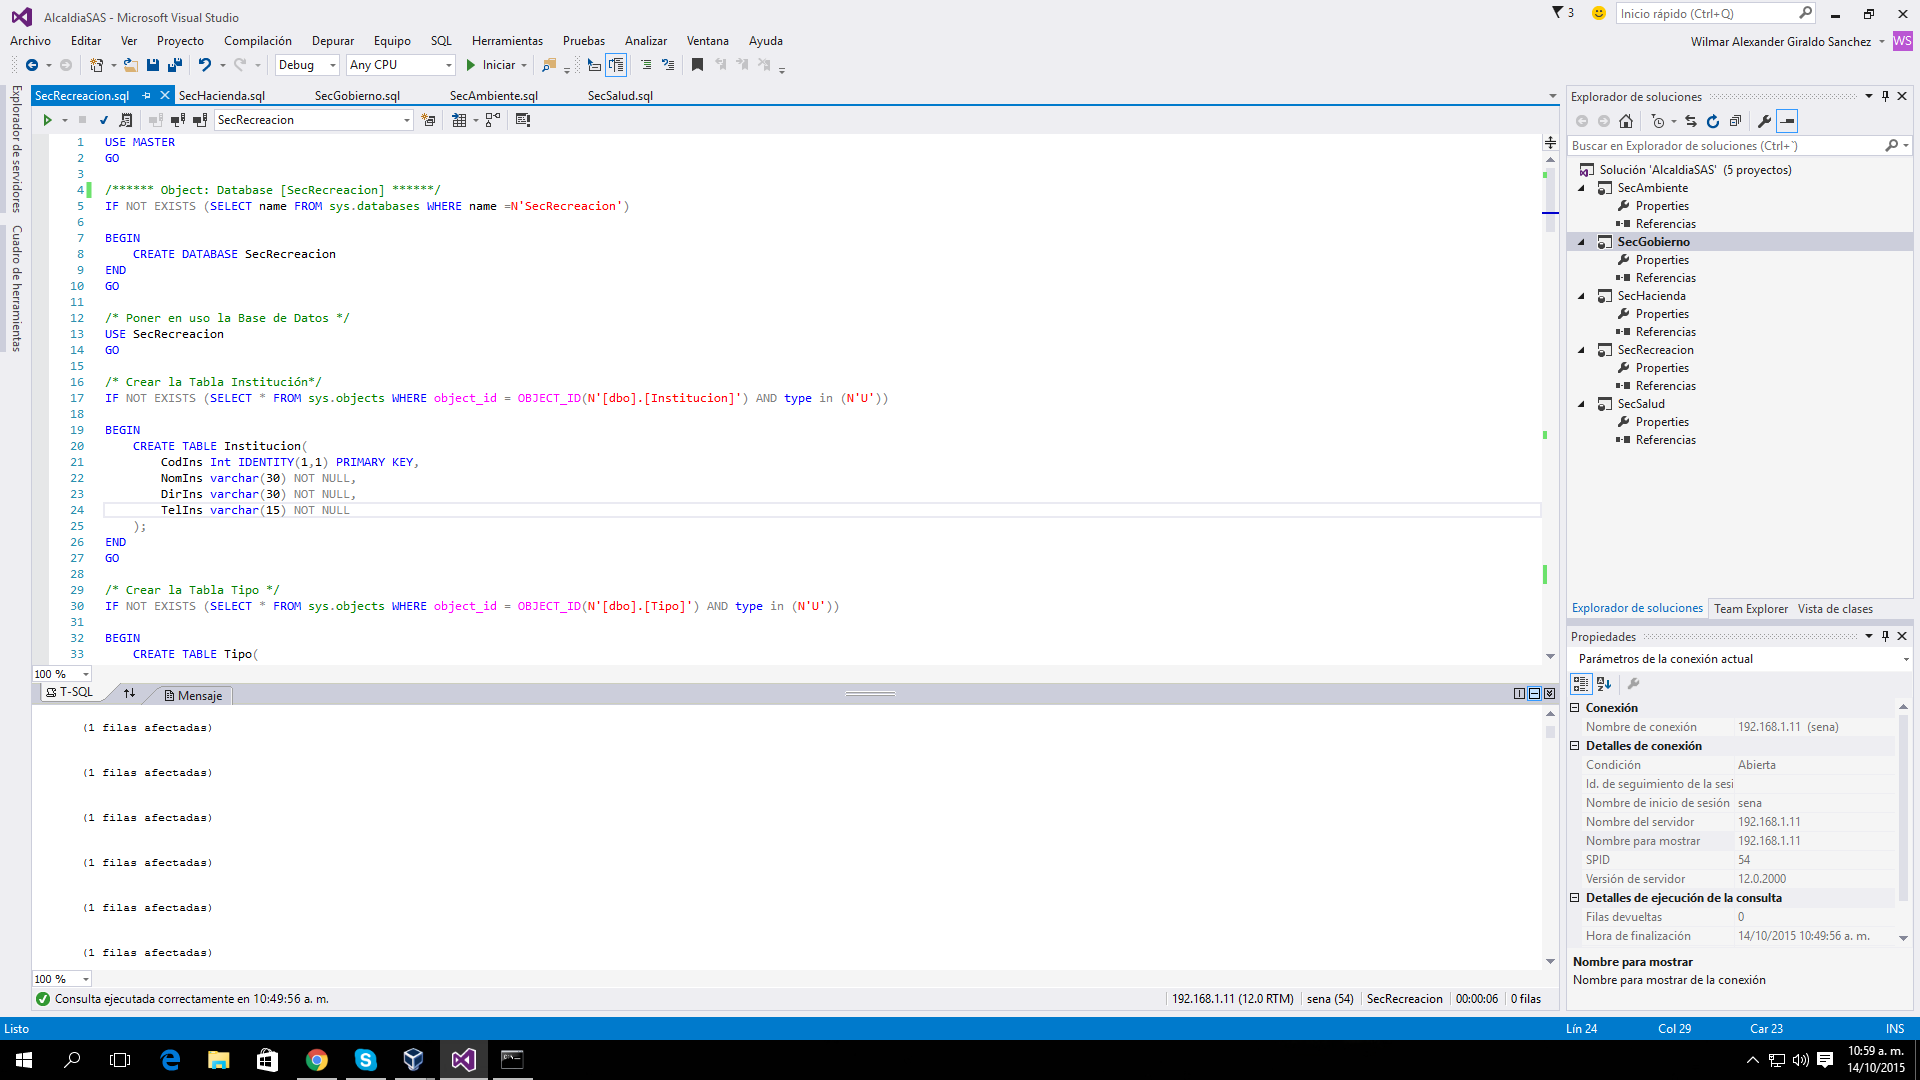The width and height of the screenshot is (1920, 1080).
Task: Collapse the SecGobierno project node
Action: point(1581,242)
